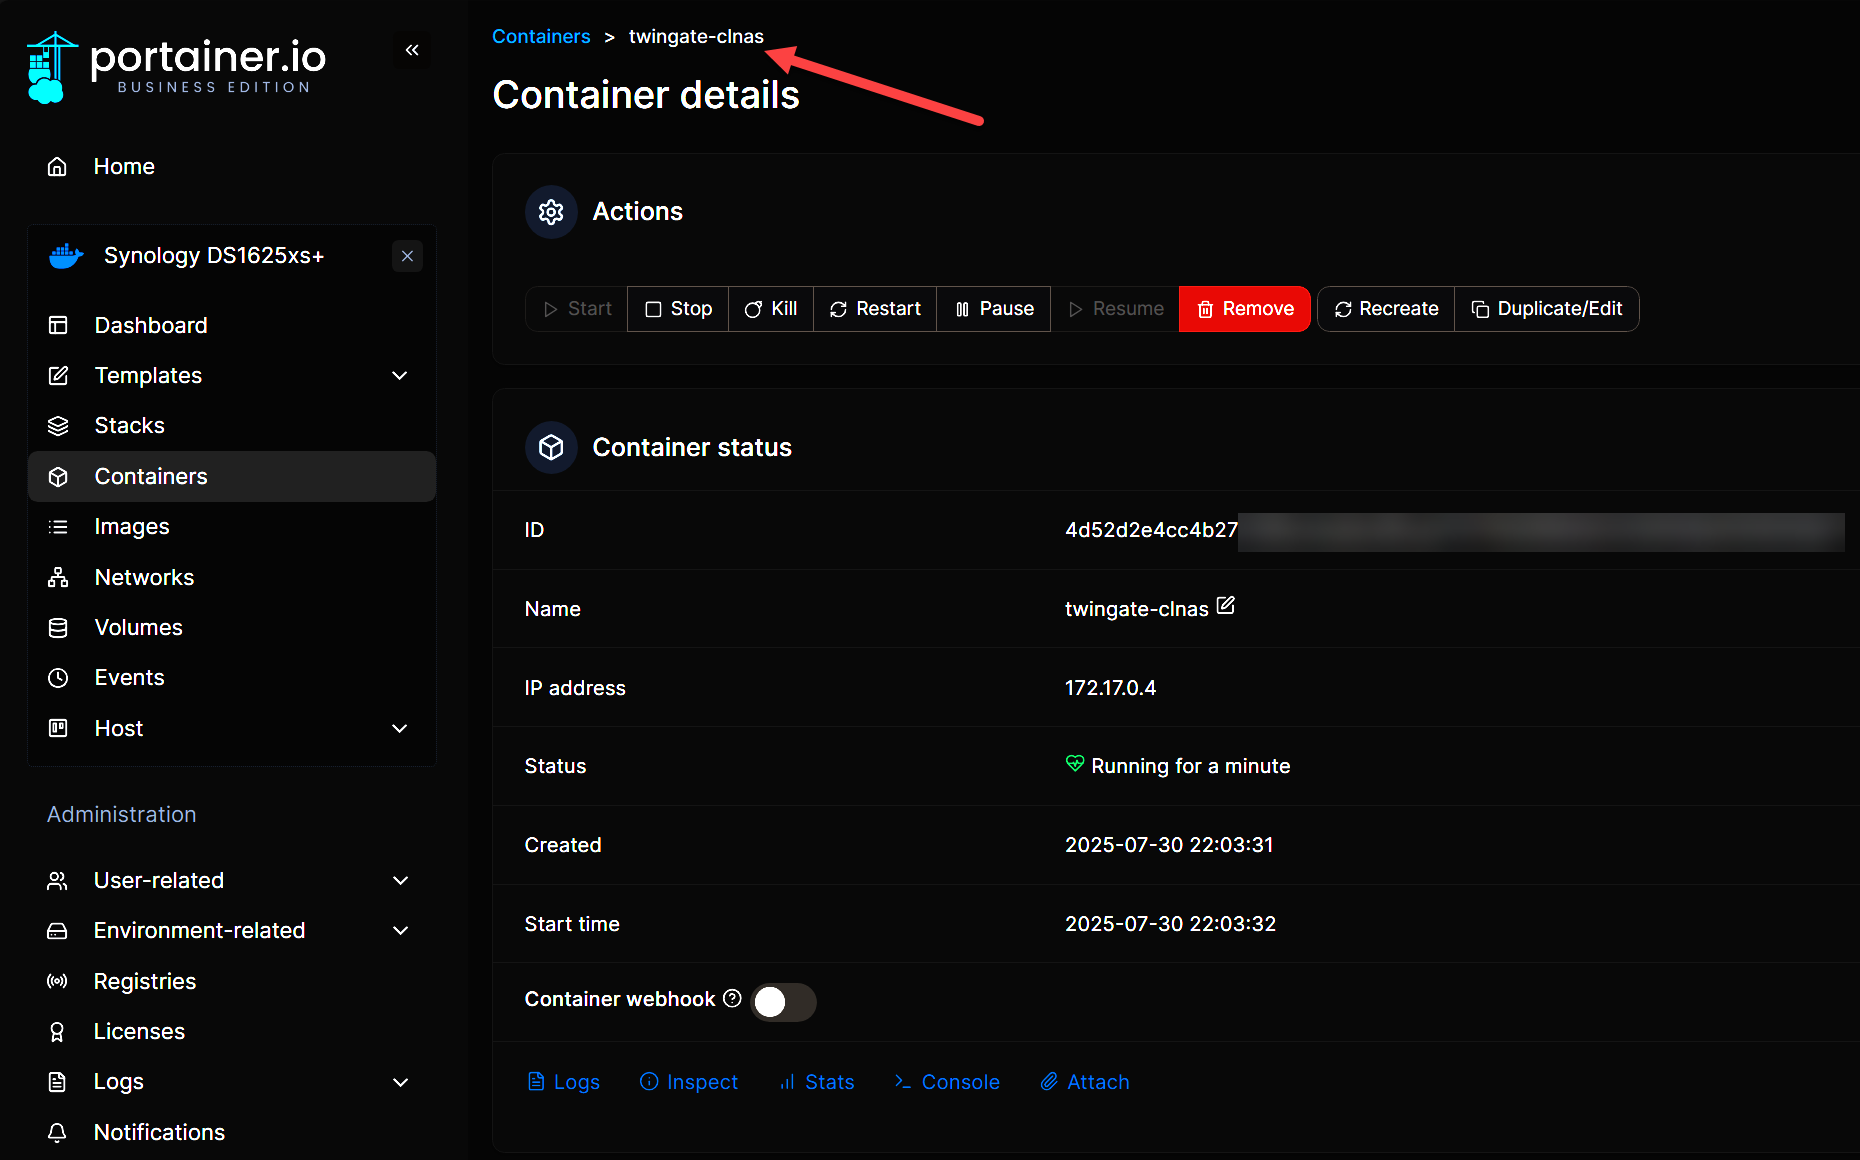This screenshot has width=1860, height=1160.
Task: Expand the Host section in the sidebar
Action: [400, 728]
